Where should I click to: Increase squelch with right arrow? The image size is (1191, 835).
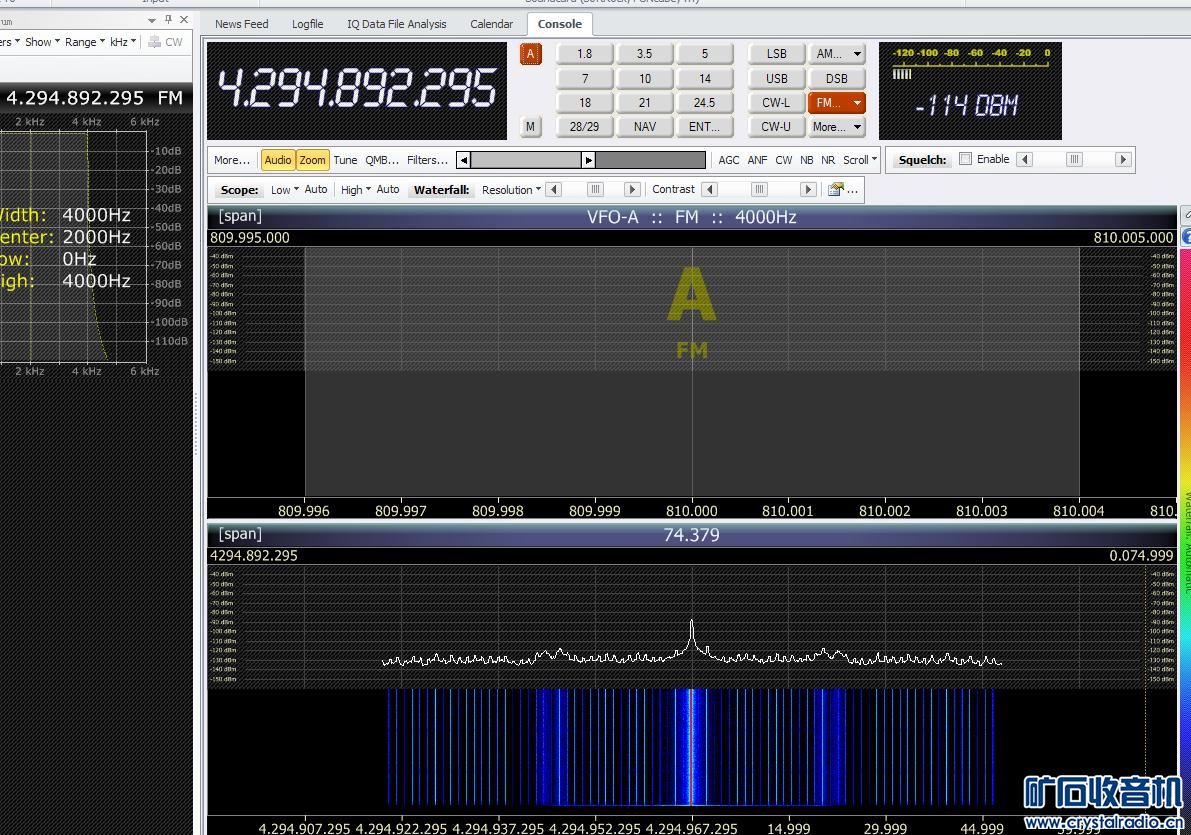[1123, 160]
